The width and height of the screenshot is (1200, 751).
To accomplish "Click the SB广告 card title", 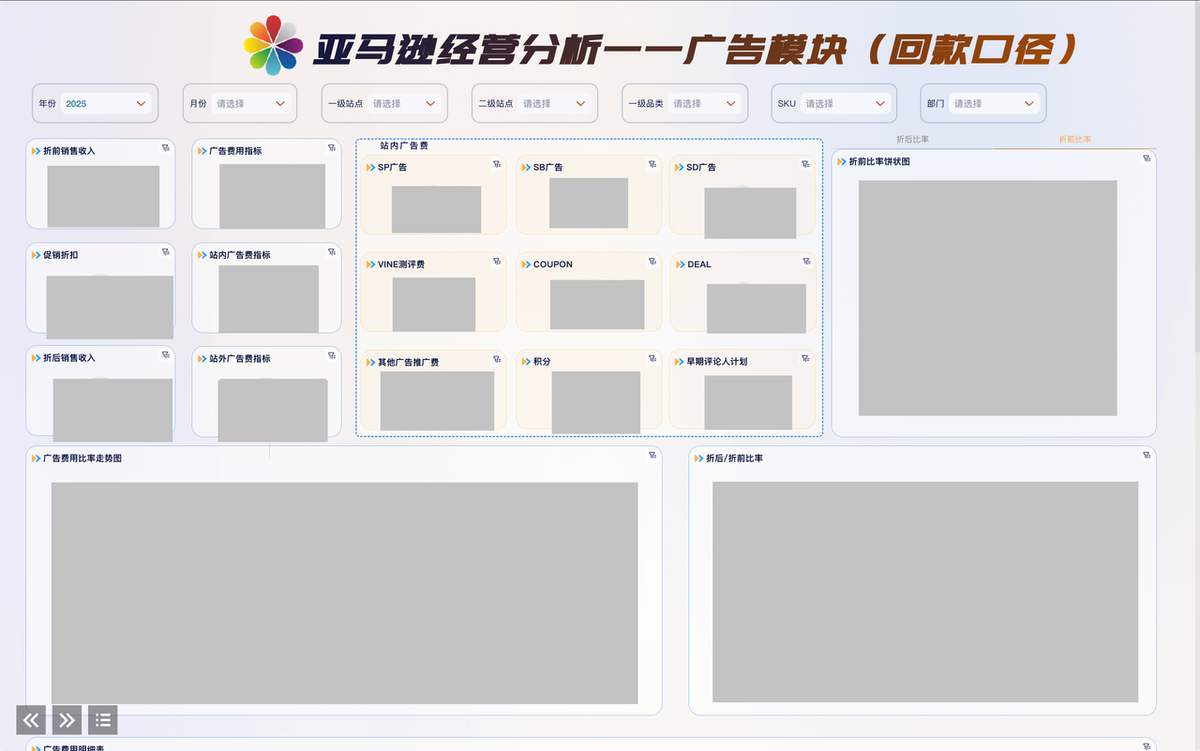I will point(548,167).
